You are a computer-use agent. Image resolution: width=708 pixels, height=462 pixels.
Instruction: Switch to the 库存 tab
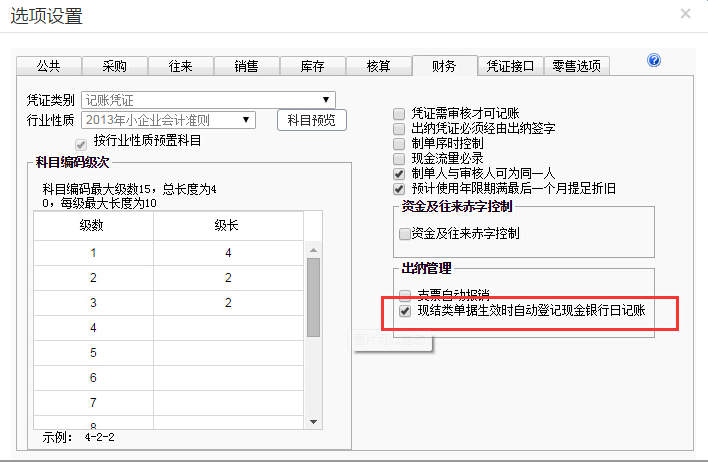pyautogui.click(x=312, y=67)
